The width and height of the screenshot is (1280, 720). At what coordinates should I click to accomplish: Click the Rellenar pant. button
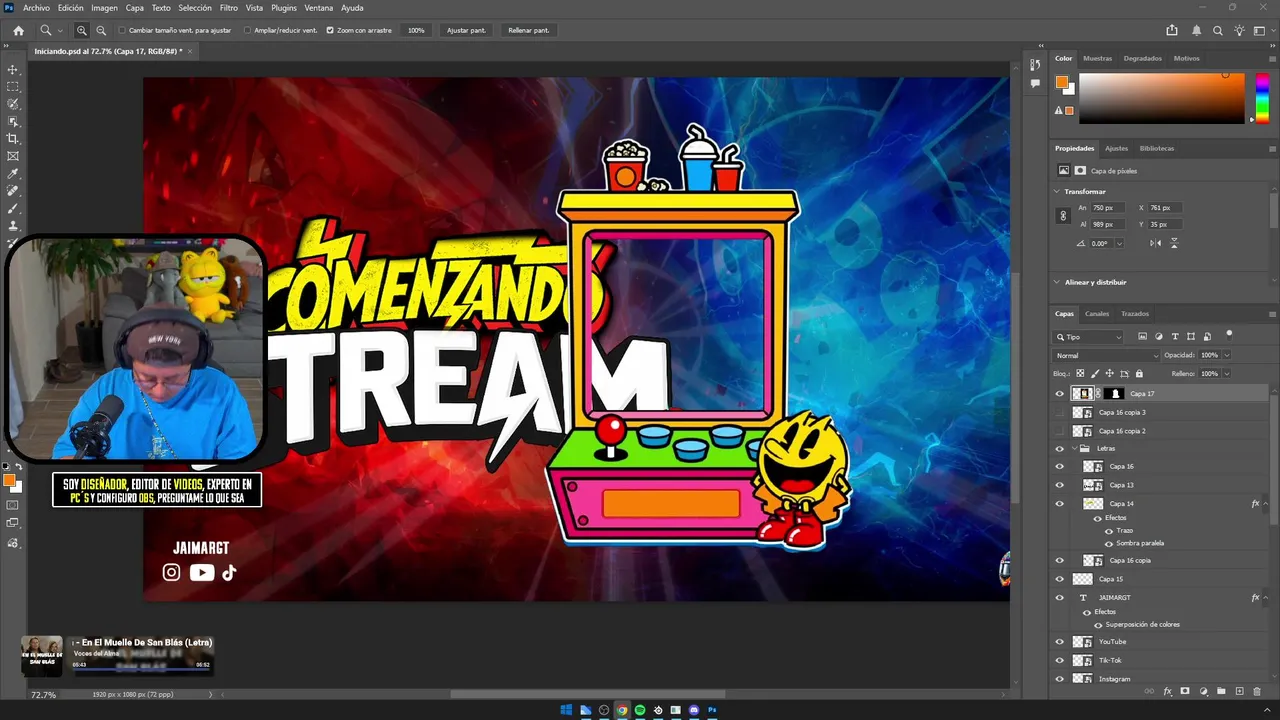(x=528, y=30)
